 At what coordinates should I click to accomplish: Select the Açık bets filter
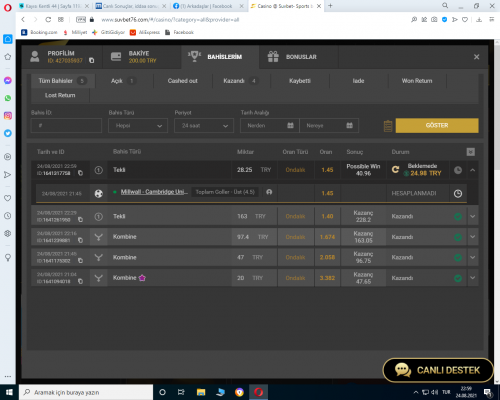(124, 81)
